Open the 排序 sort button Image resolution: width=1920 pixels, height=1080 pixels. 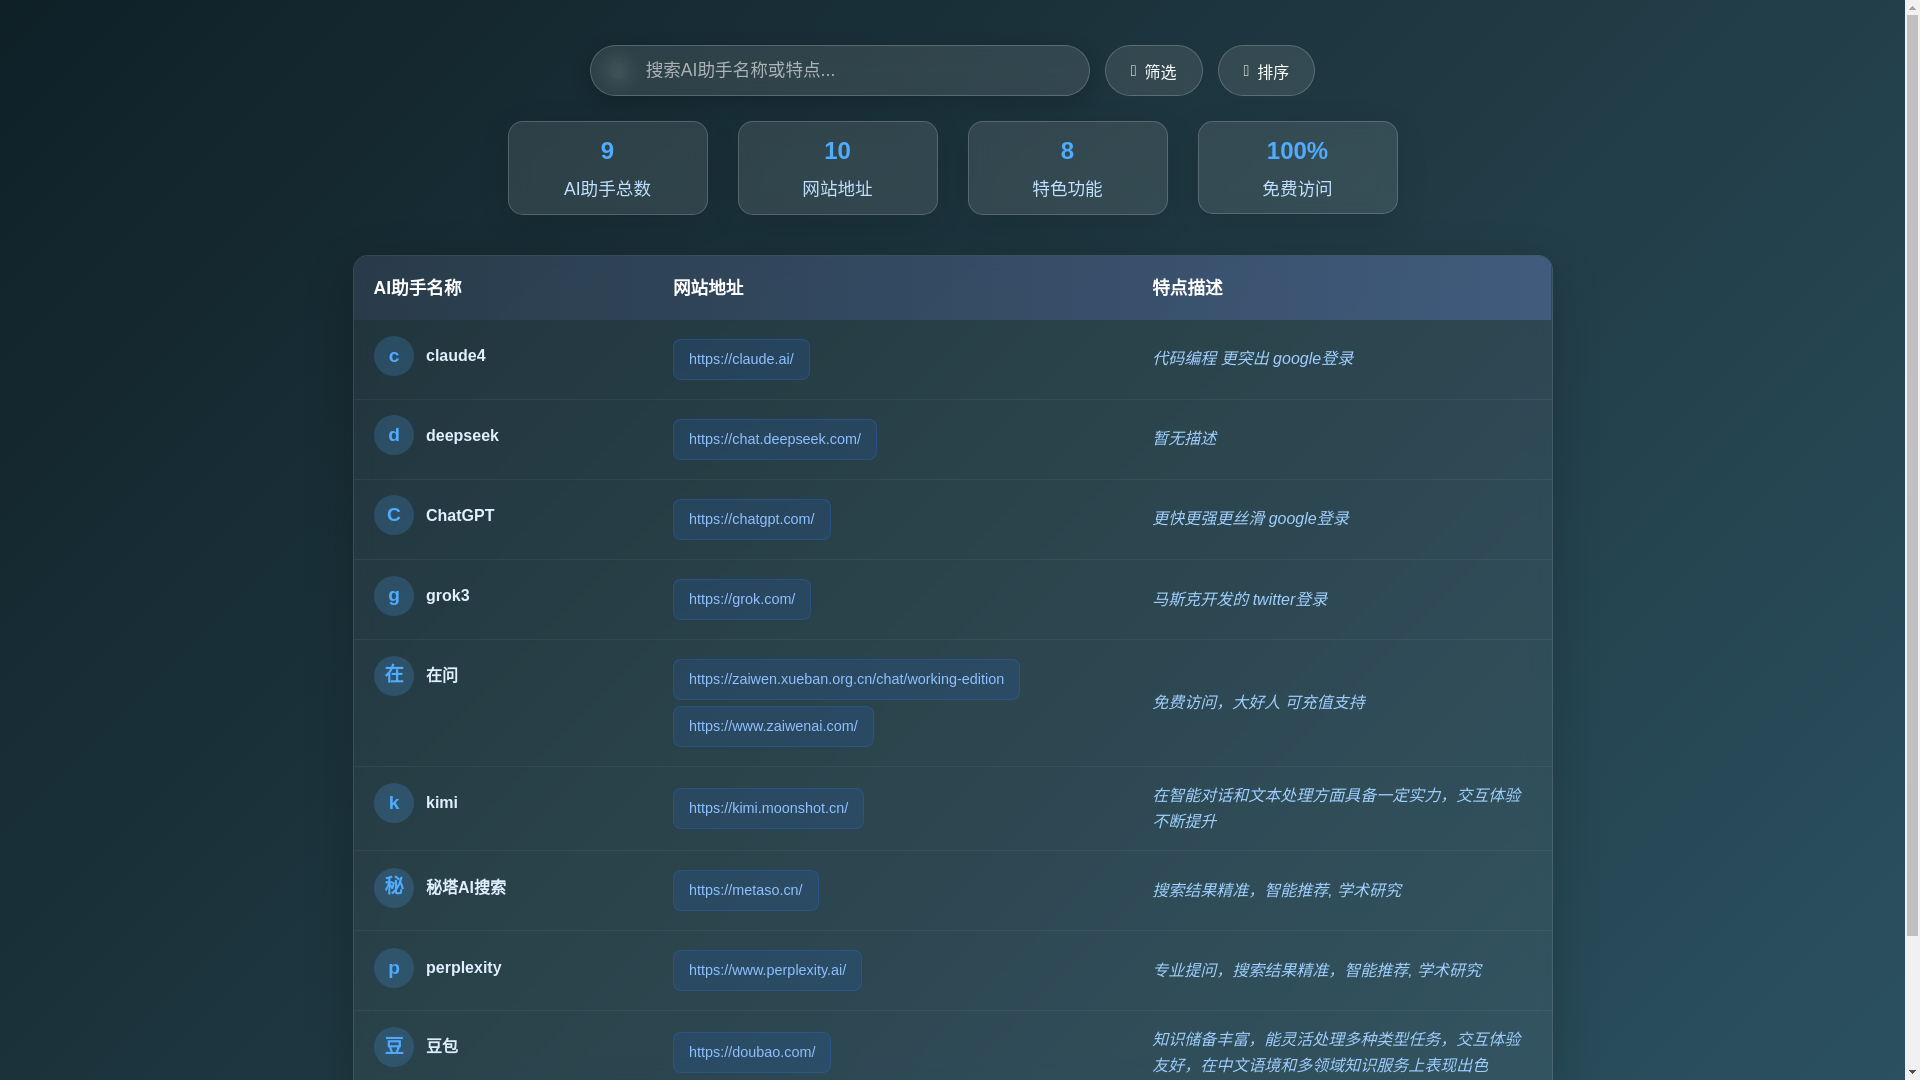click(x=1266, y=71)
